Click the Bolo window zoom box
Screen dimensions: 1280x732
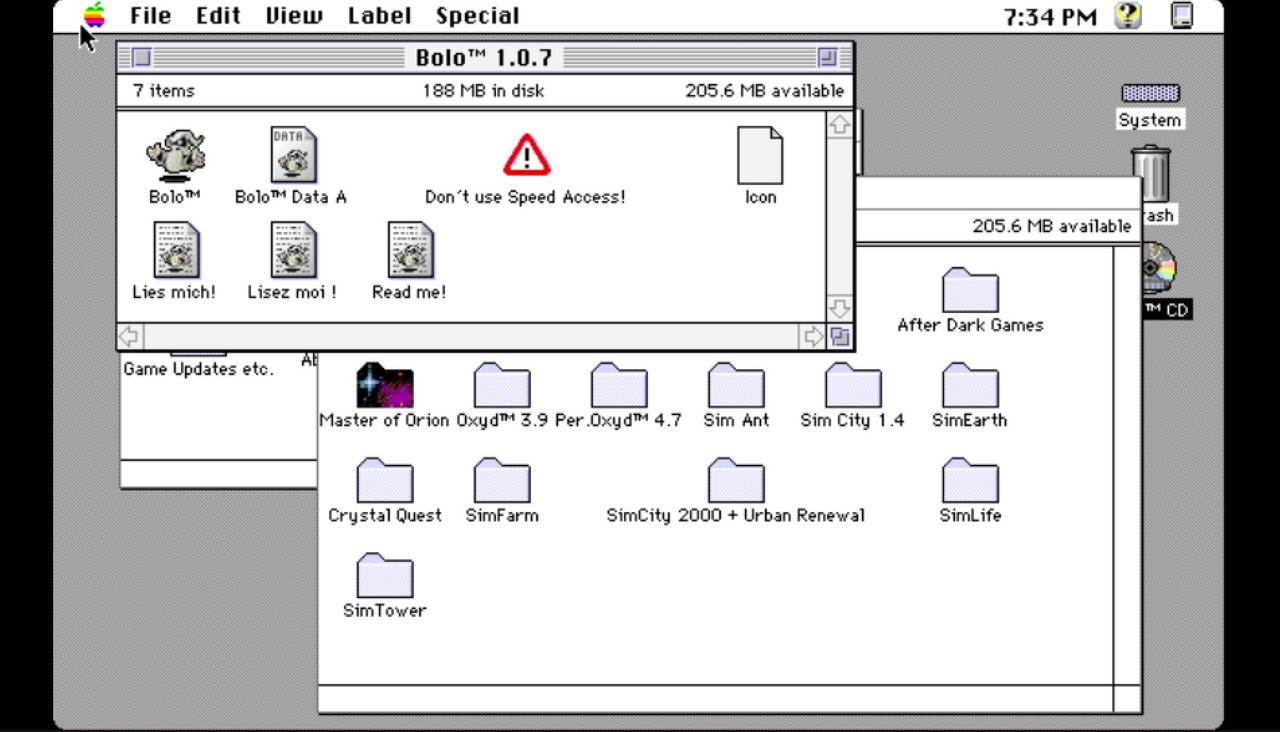coord(828,57)
